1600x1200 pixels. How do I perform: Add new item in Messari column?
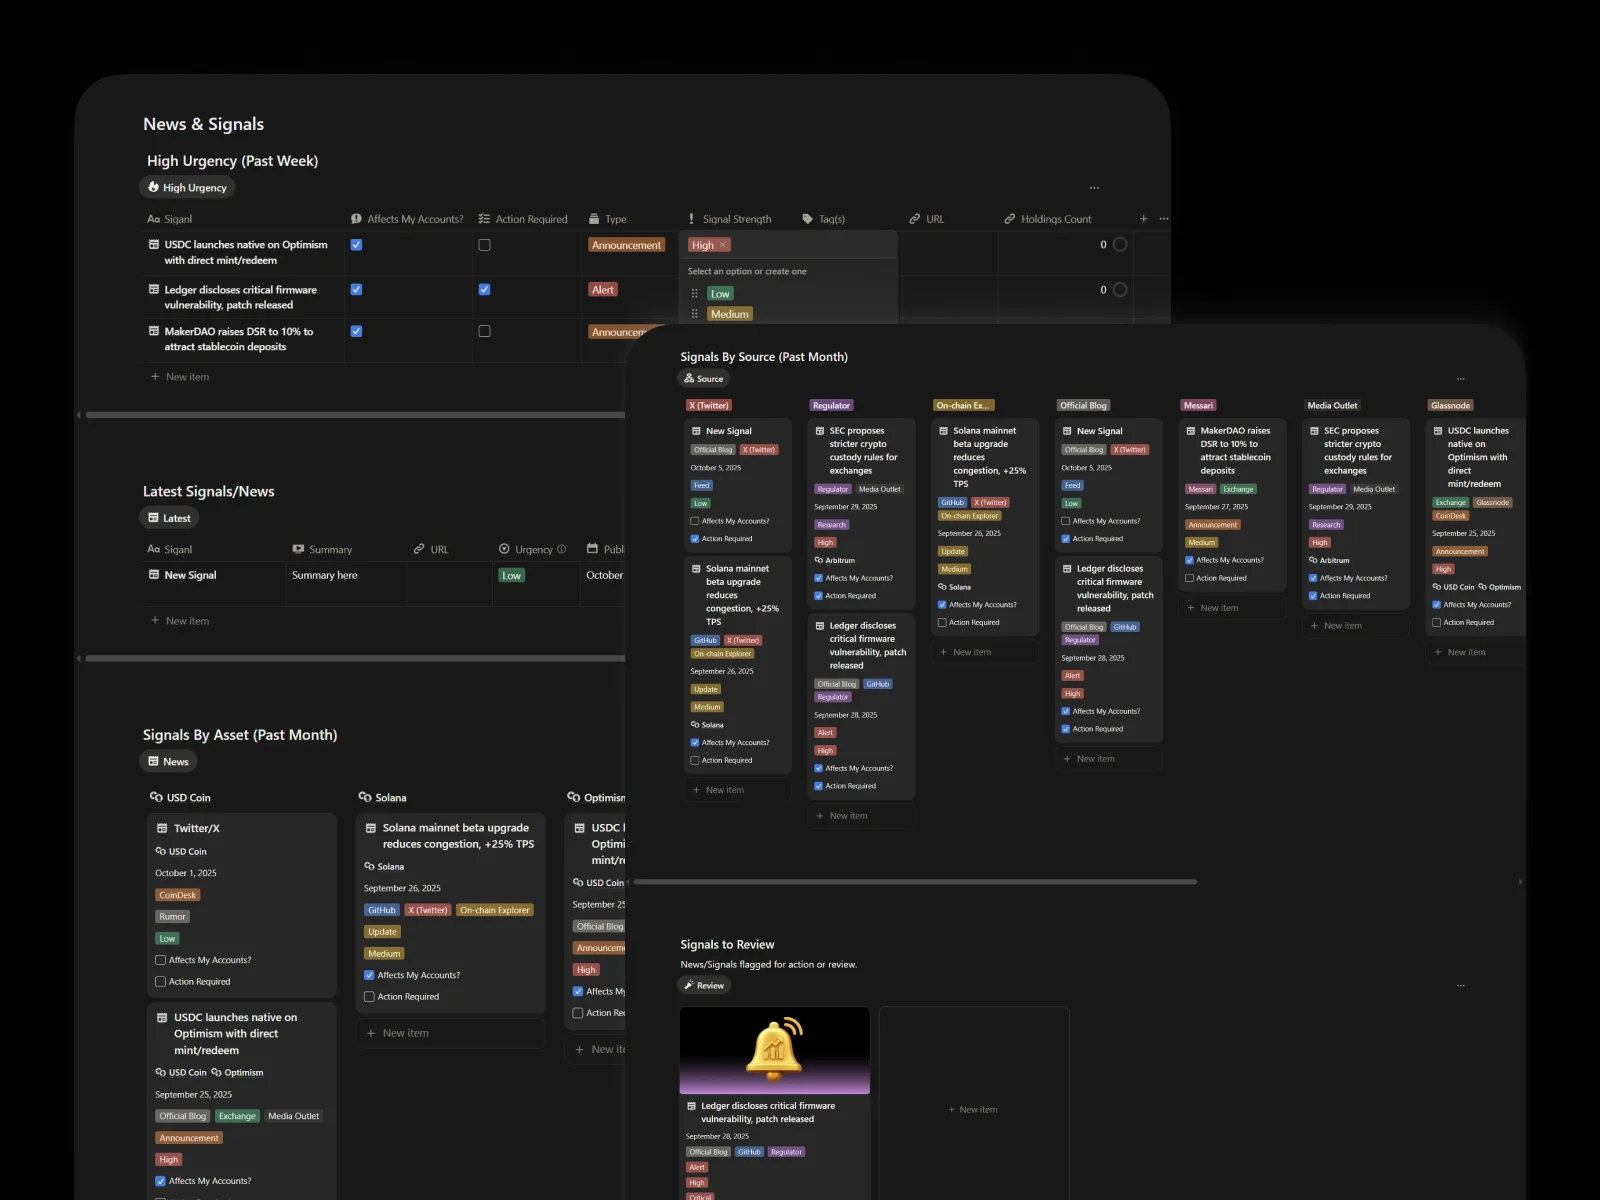[x=1218, y=608]
